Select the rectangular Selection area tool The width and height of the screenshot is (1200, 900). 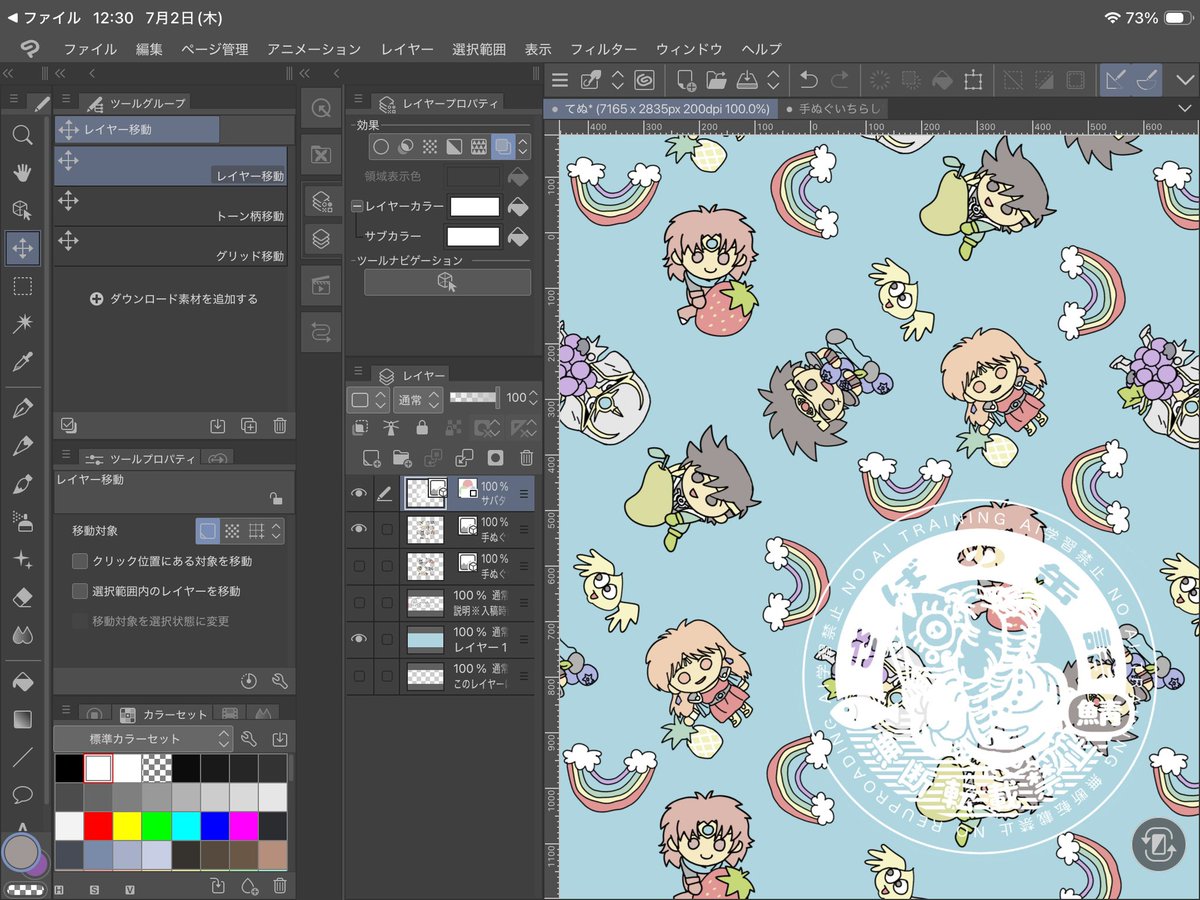pos(22,286)
